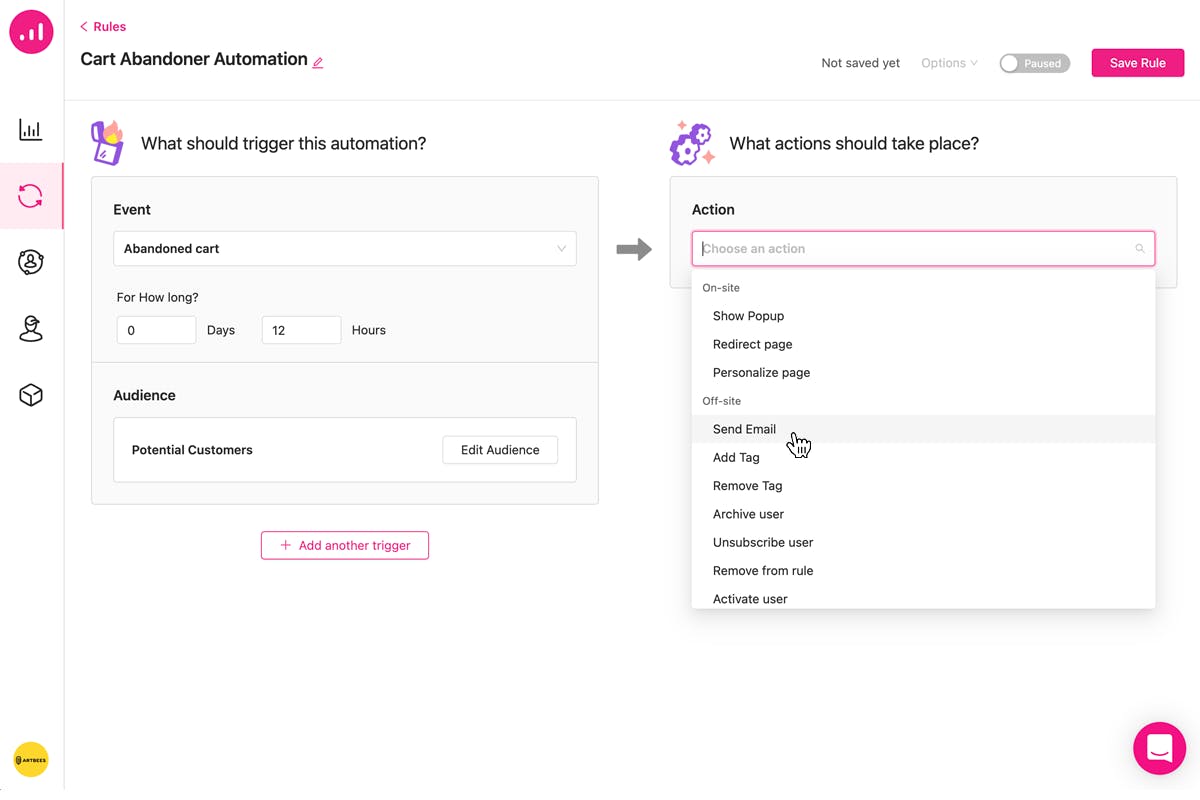Screen dimensions: 1200x800
Task: Click Edit Audience button
Action: pyautogui.click(x=500, y=450)
